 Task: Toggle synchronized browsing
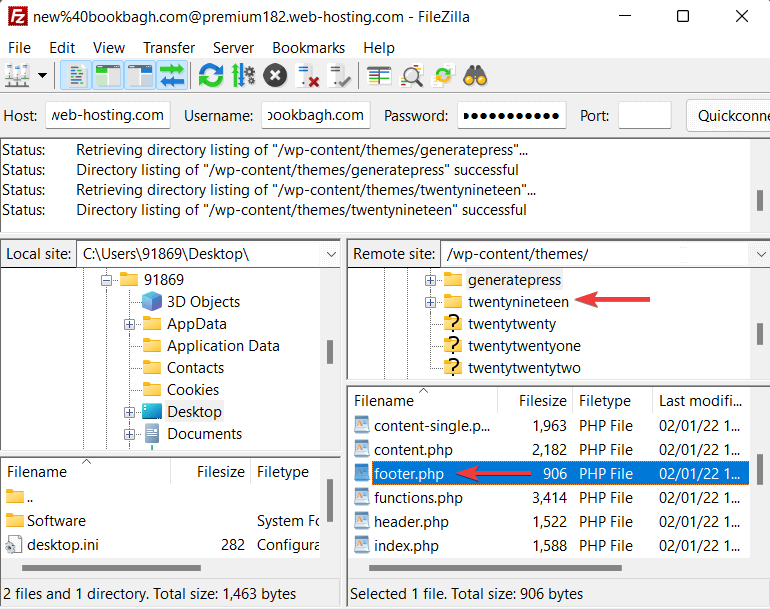coord(443,76)
